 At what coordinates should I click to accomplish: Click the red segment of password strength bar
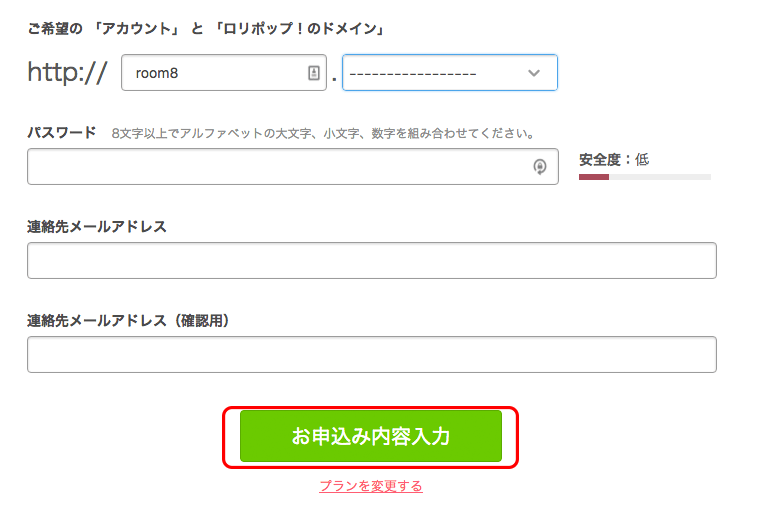pyautogui.click(x=594, y=177)
